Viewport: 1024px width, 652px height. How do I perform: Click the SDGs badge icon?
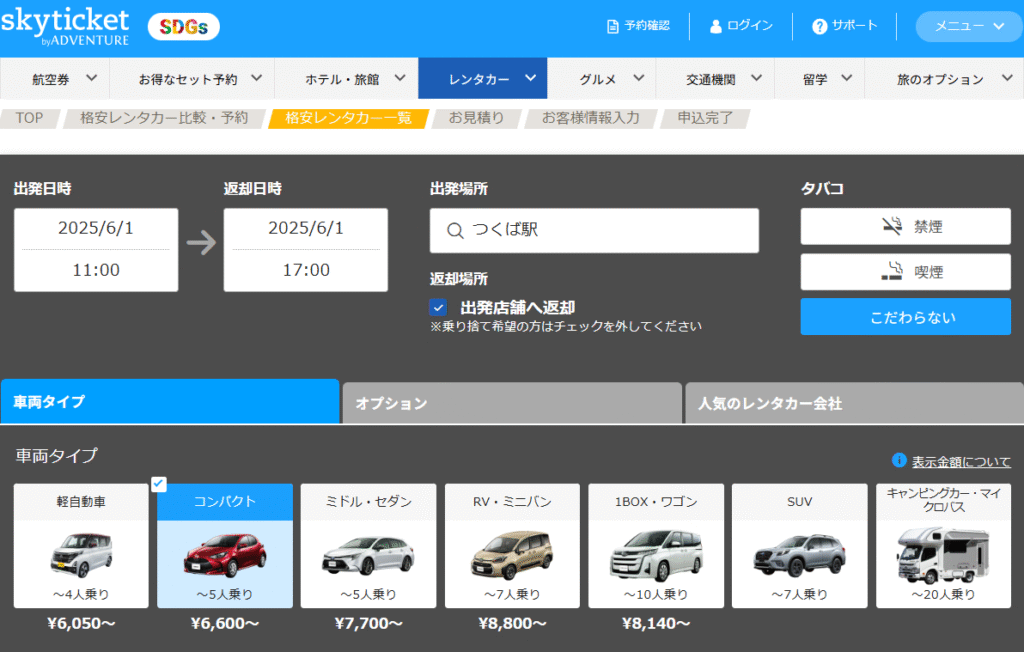pyautogui.click(x=184, y=27)
